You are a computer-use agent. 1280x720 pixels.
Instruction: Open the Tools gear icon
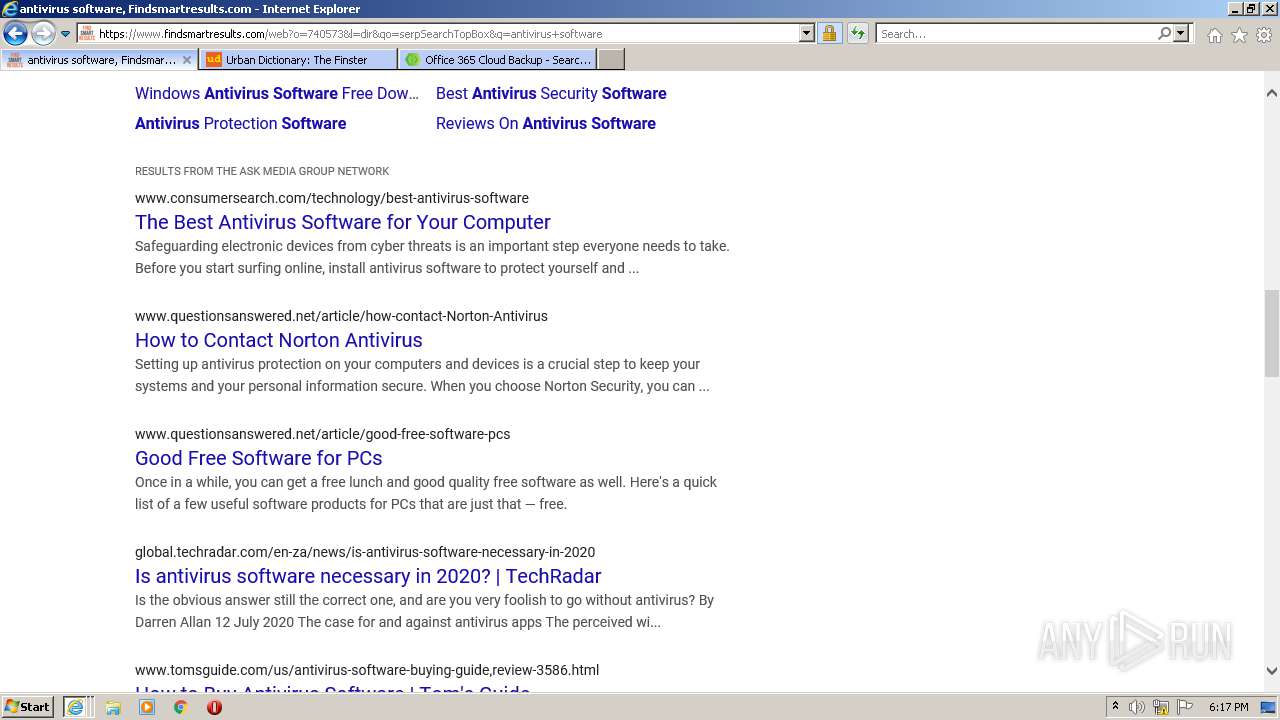coord(1264,35)
